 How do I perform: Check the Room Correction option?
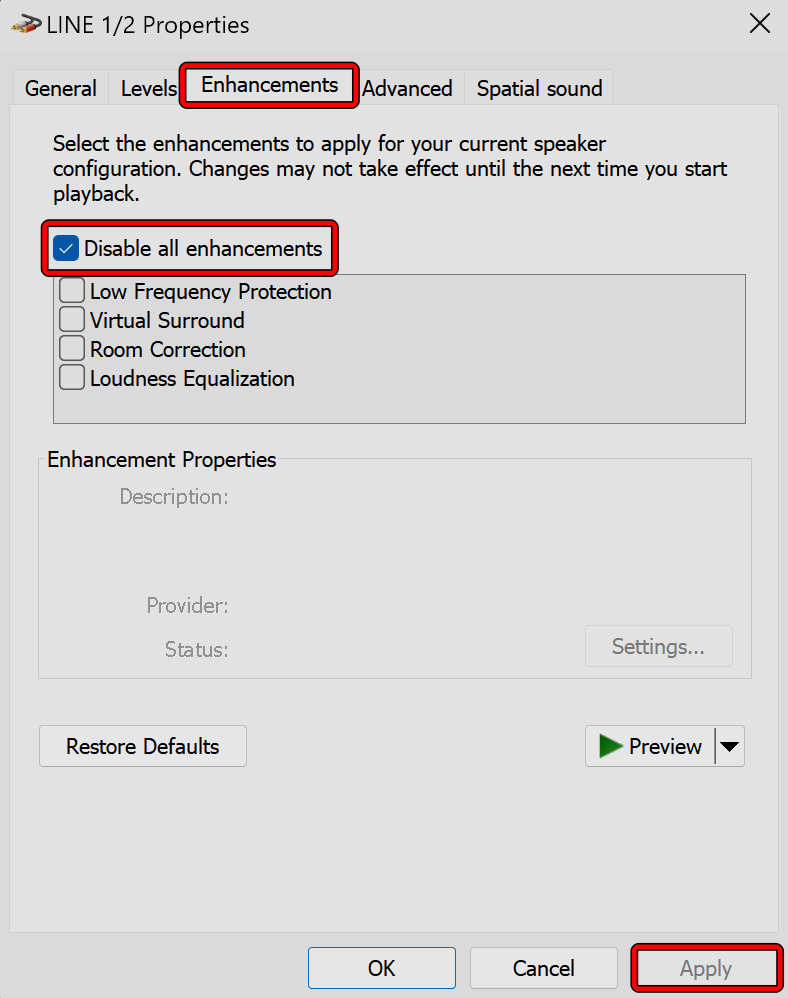point(72,349)
